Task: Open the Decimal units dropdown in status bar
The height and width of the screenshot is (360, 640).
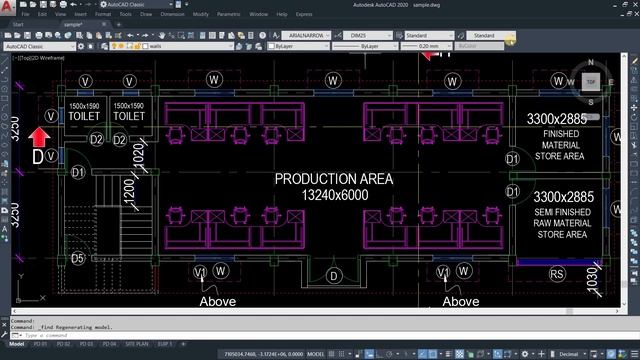Action: click(571, 354)
